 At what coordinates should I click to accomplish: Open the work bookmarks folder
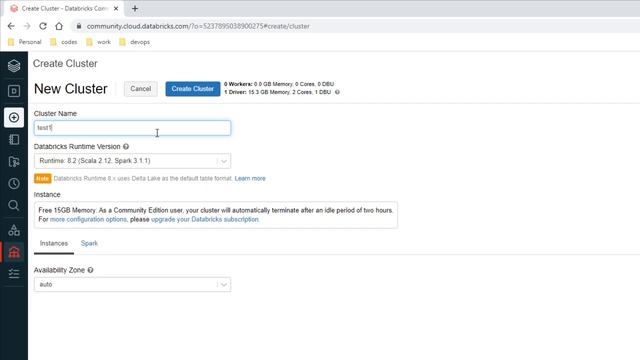98,42
